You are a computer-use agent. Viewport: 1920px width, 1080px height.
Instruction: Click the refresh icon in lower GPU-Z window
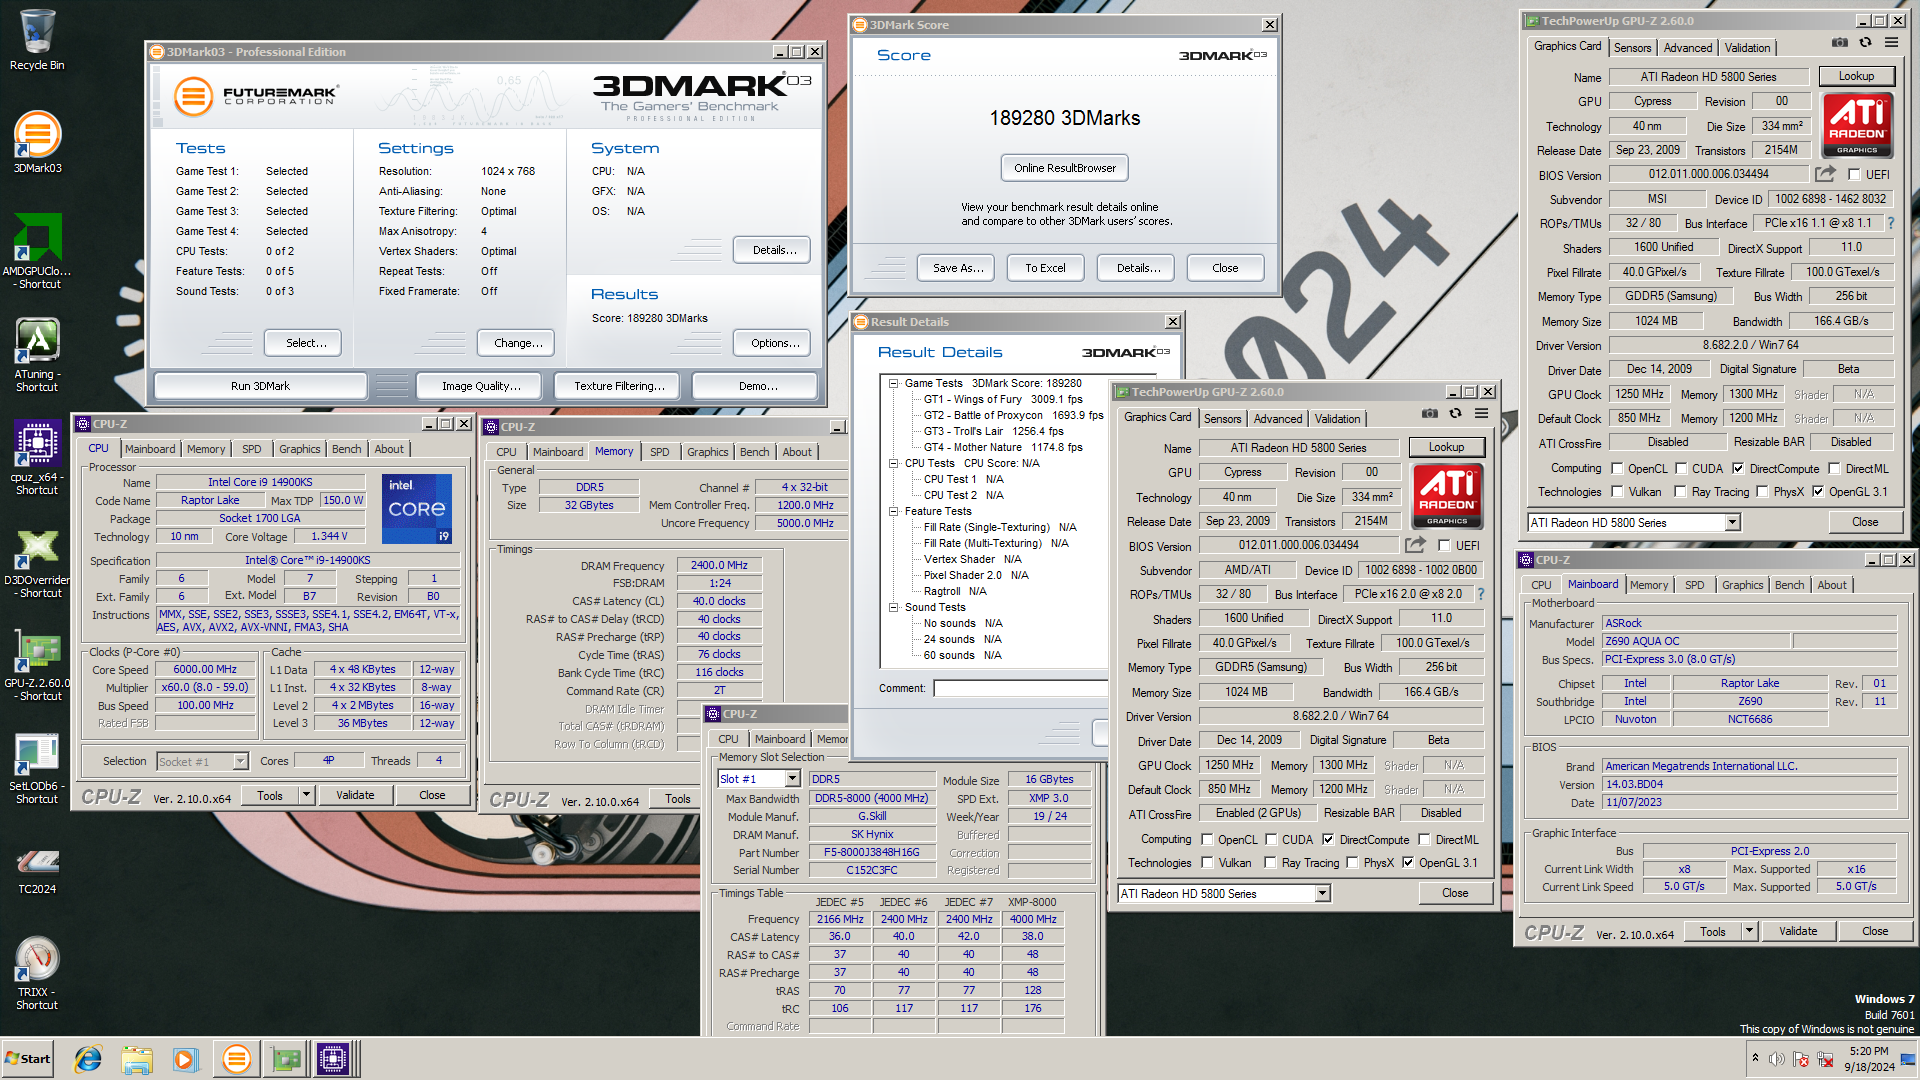1456,414
